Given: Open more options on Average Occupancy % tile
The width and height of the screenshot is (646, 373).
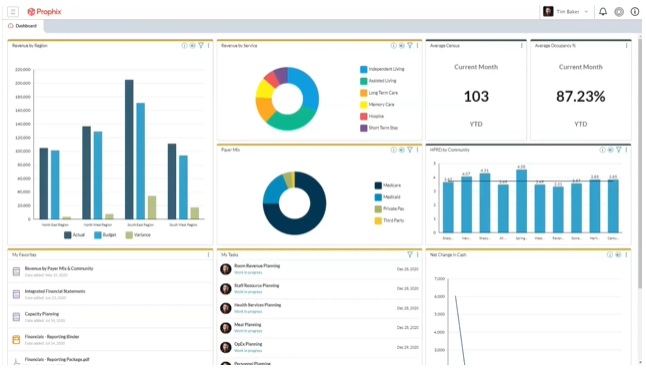Looking at the screenshot, I should click(x=626, y=46).
